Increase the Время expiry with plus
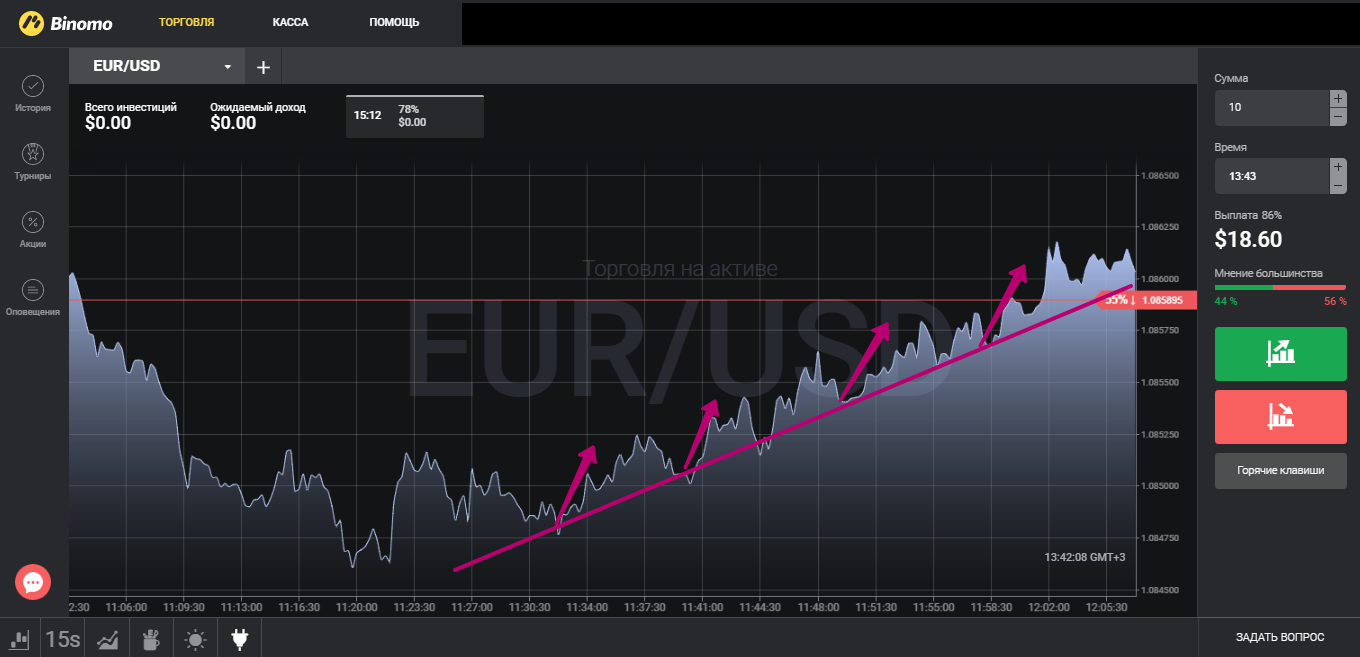This screenshot has height=657, width=1360. pyautogui.click(x=1338, y=166)
